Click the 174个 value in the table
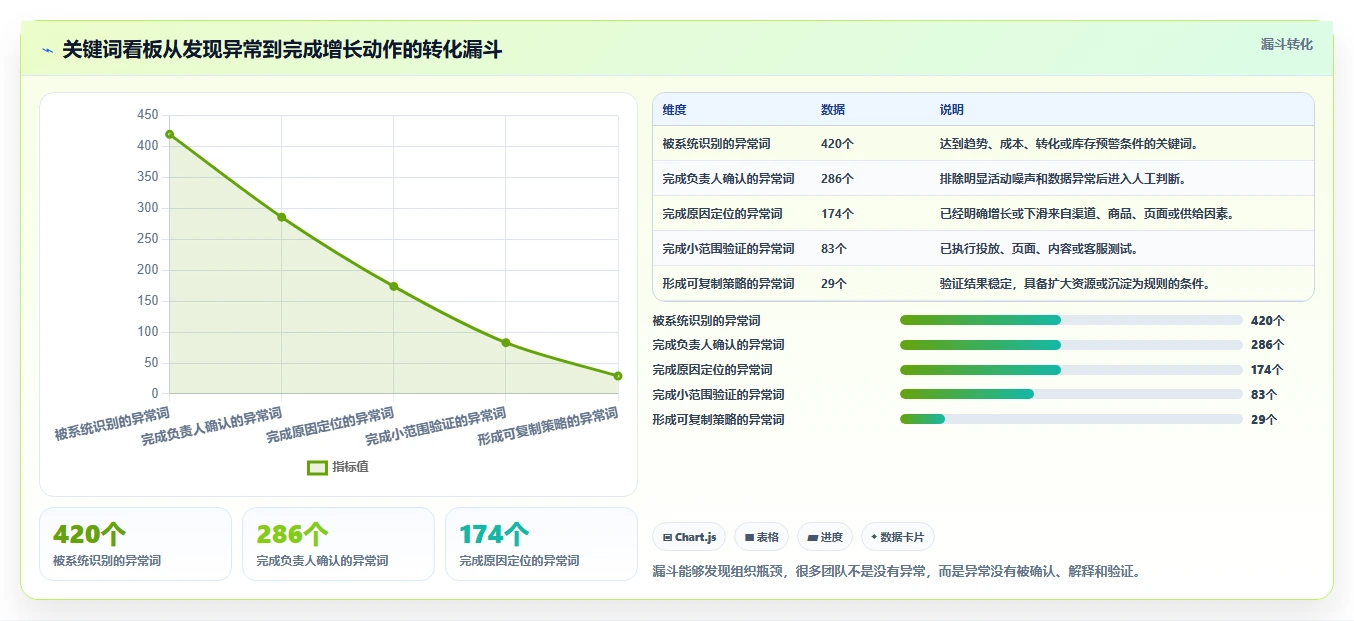1354x621 pixels. (x=837, y=214)
